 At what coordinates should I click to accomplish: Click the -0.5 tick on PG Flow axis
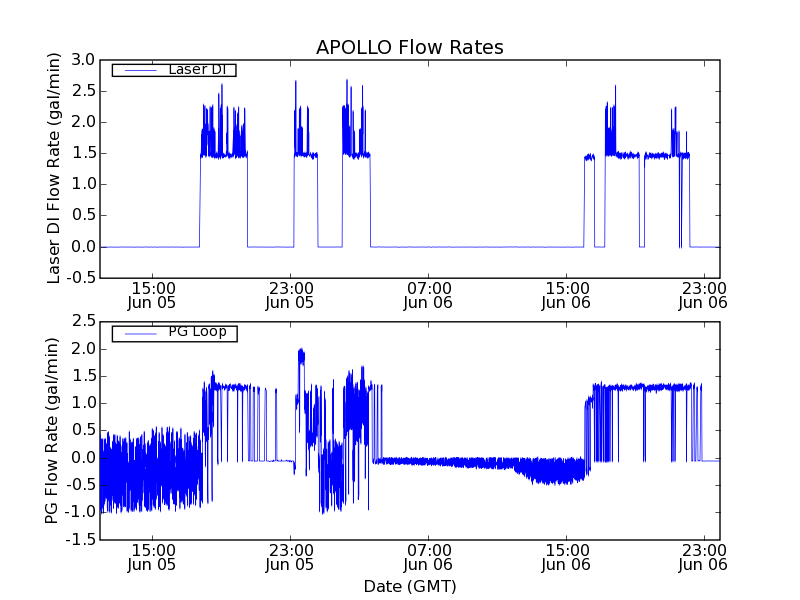(x=80, y=485)
